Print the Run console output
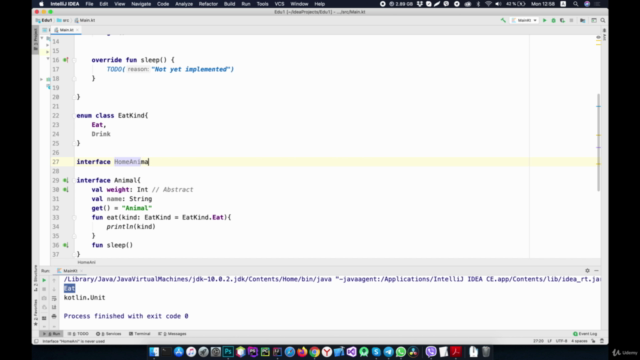The height and width of the screenshot is (360, 640). click(x=54, y=317)
